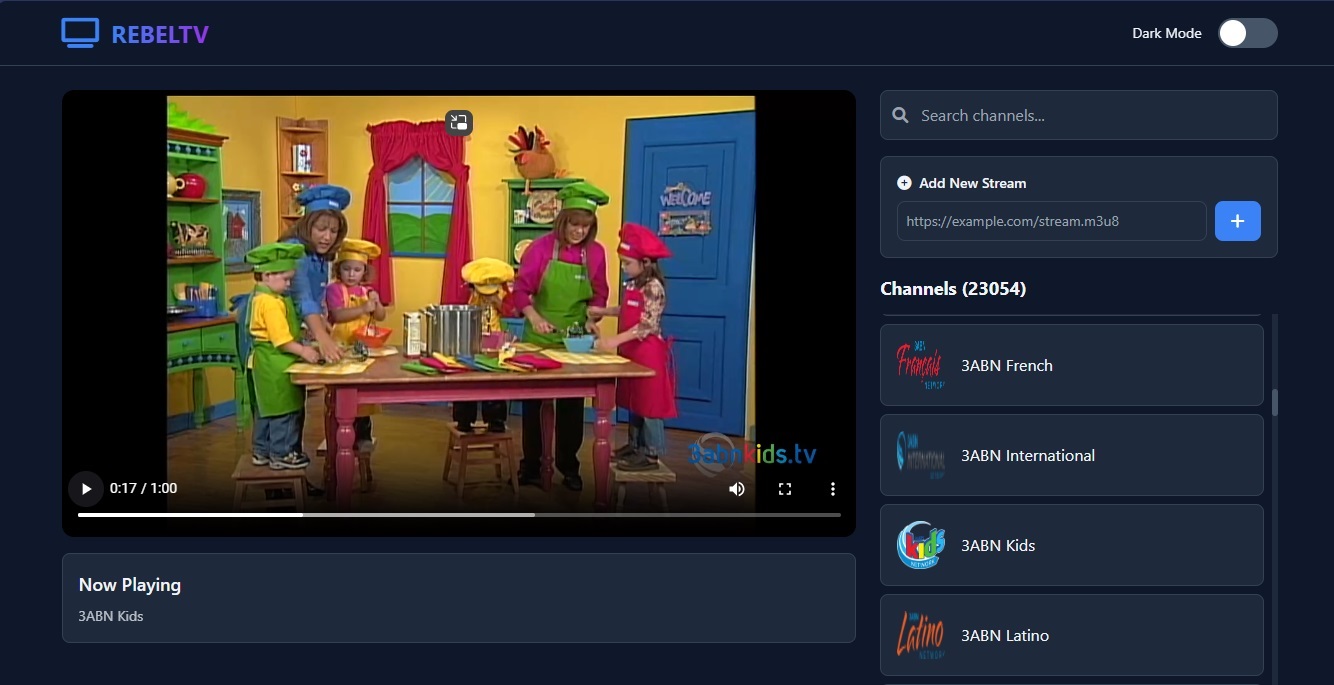
Task: Click the search channels input field
Action: click(1080, 115)
